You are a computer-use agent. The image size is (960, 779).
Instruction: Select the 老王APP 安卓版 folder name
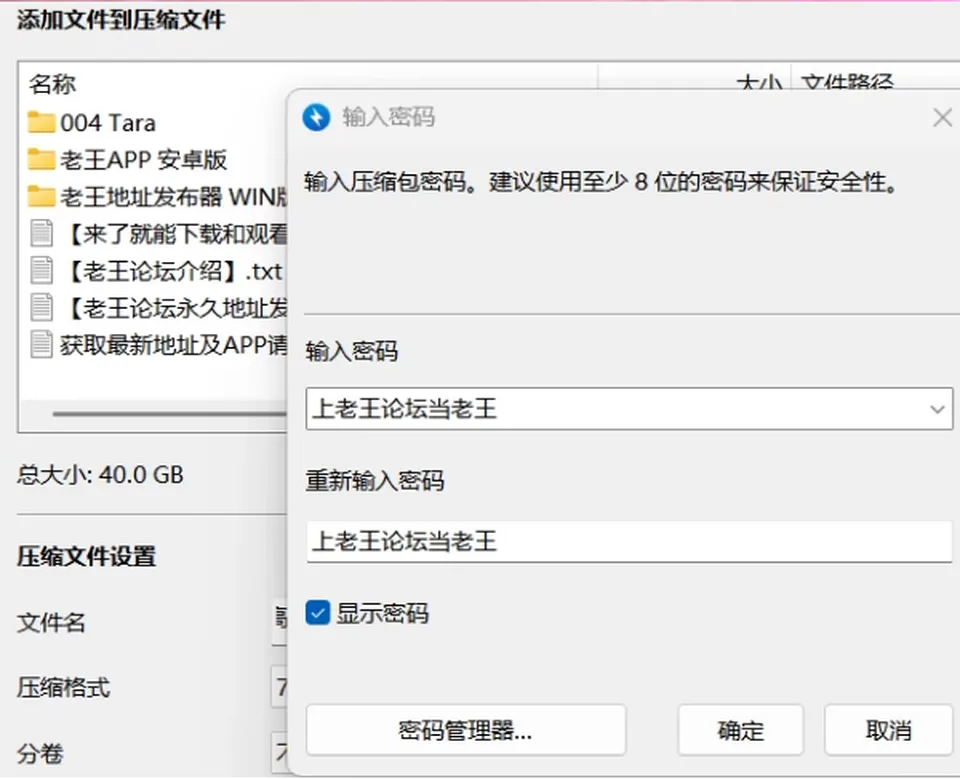click(143, 160)
